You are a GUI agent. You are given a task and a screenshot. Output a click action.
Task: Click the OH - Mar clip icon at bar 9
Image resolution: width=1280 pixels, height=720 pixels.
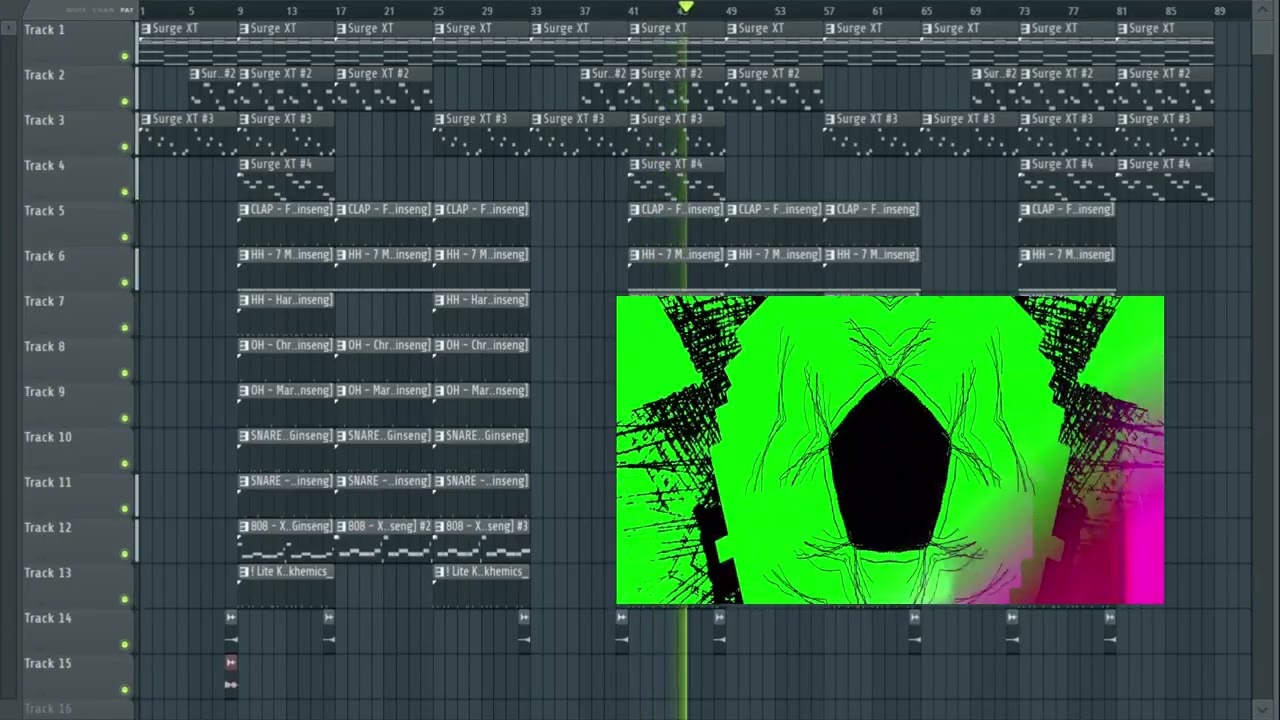[244, 390]
